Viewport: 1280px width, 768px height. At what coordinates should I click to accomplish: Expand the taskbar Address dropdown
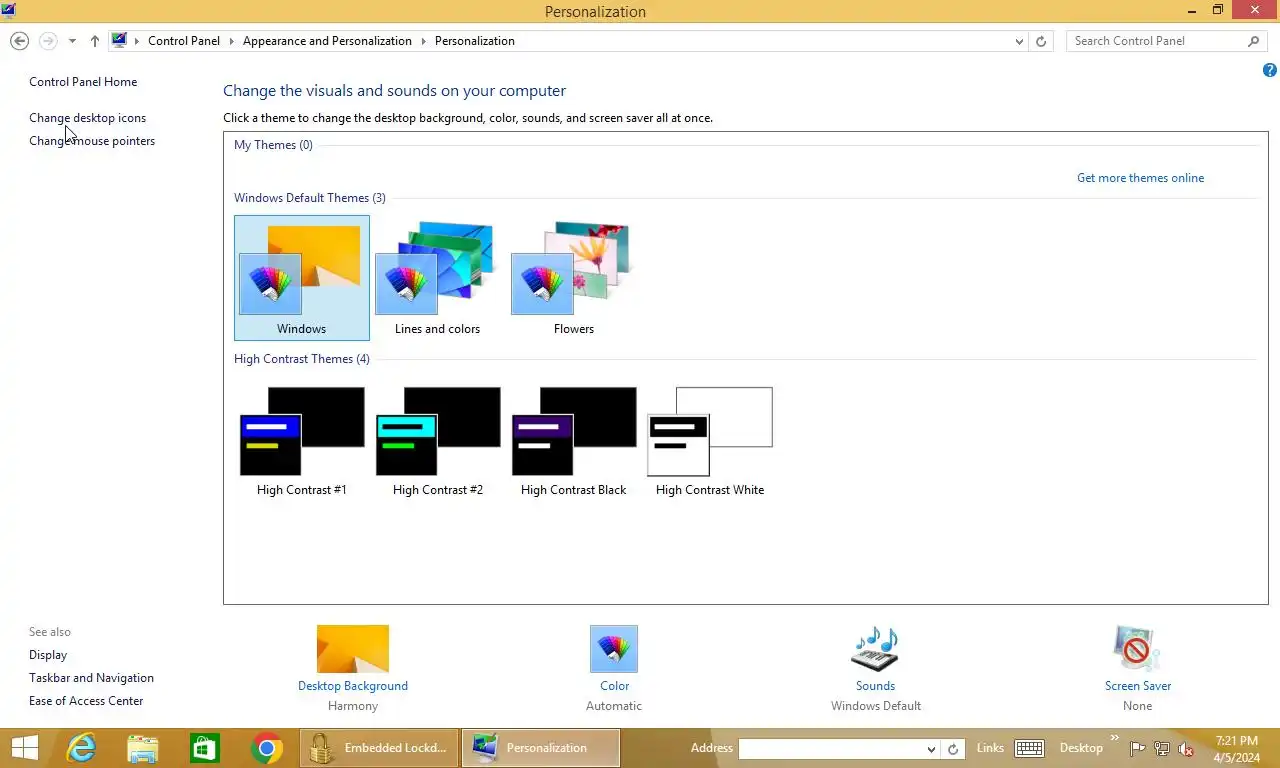931,749
